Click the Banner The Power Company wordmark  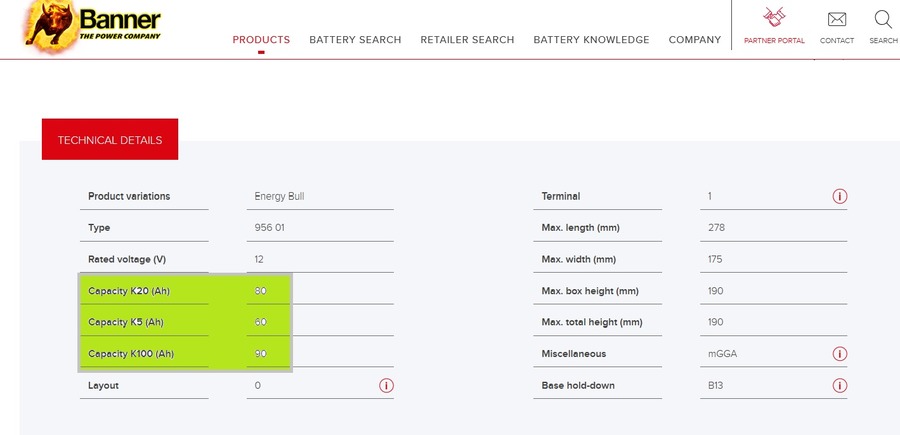click(x=120, y=25)
